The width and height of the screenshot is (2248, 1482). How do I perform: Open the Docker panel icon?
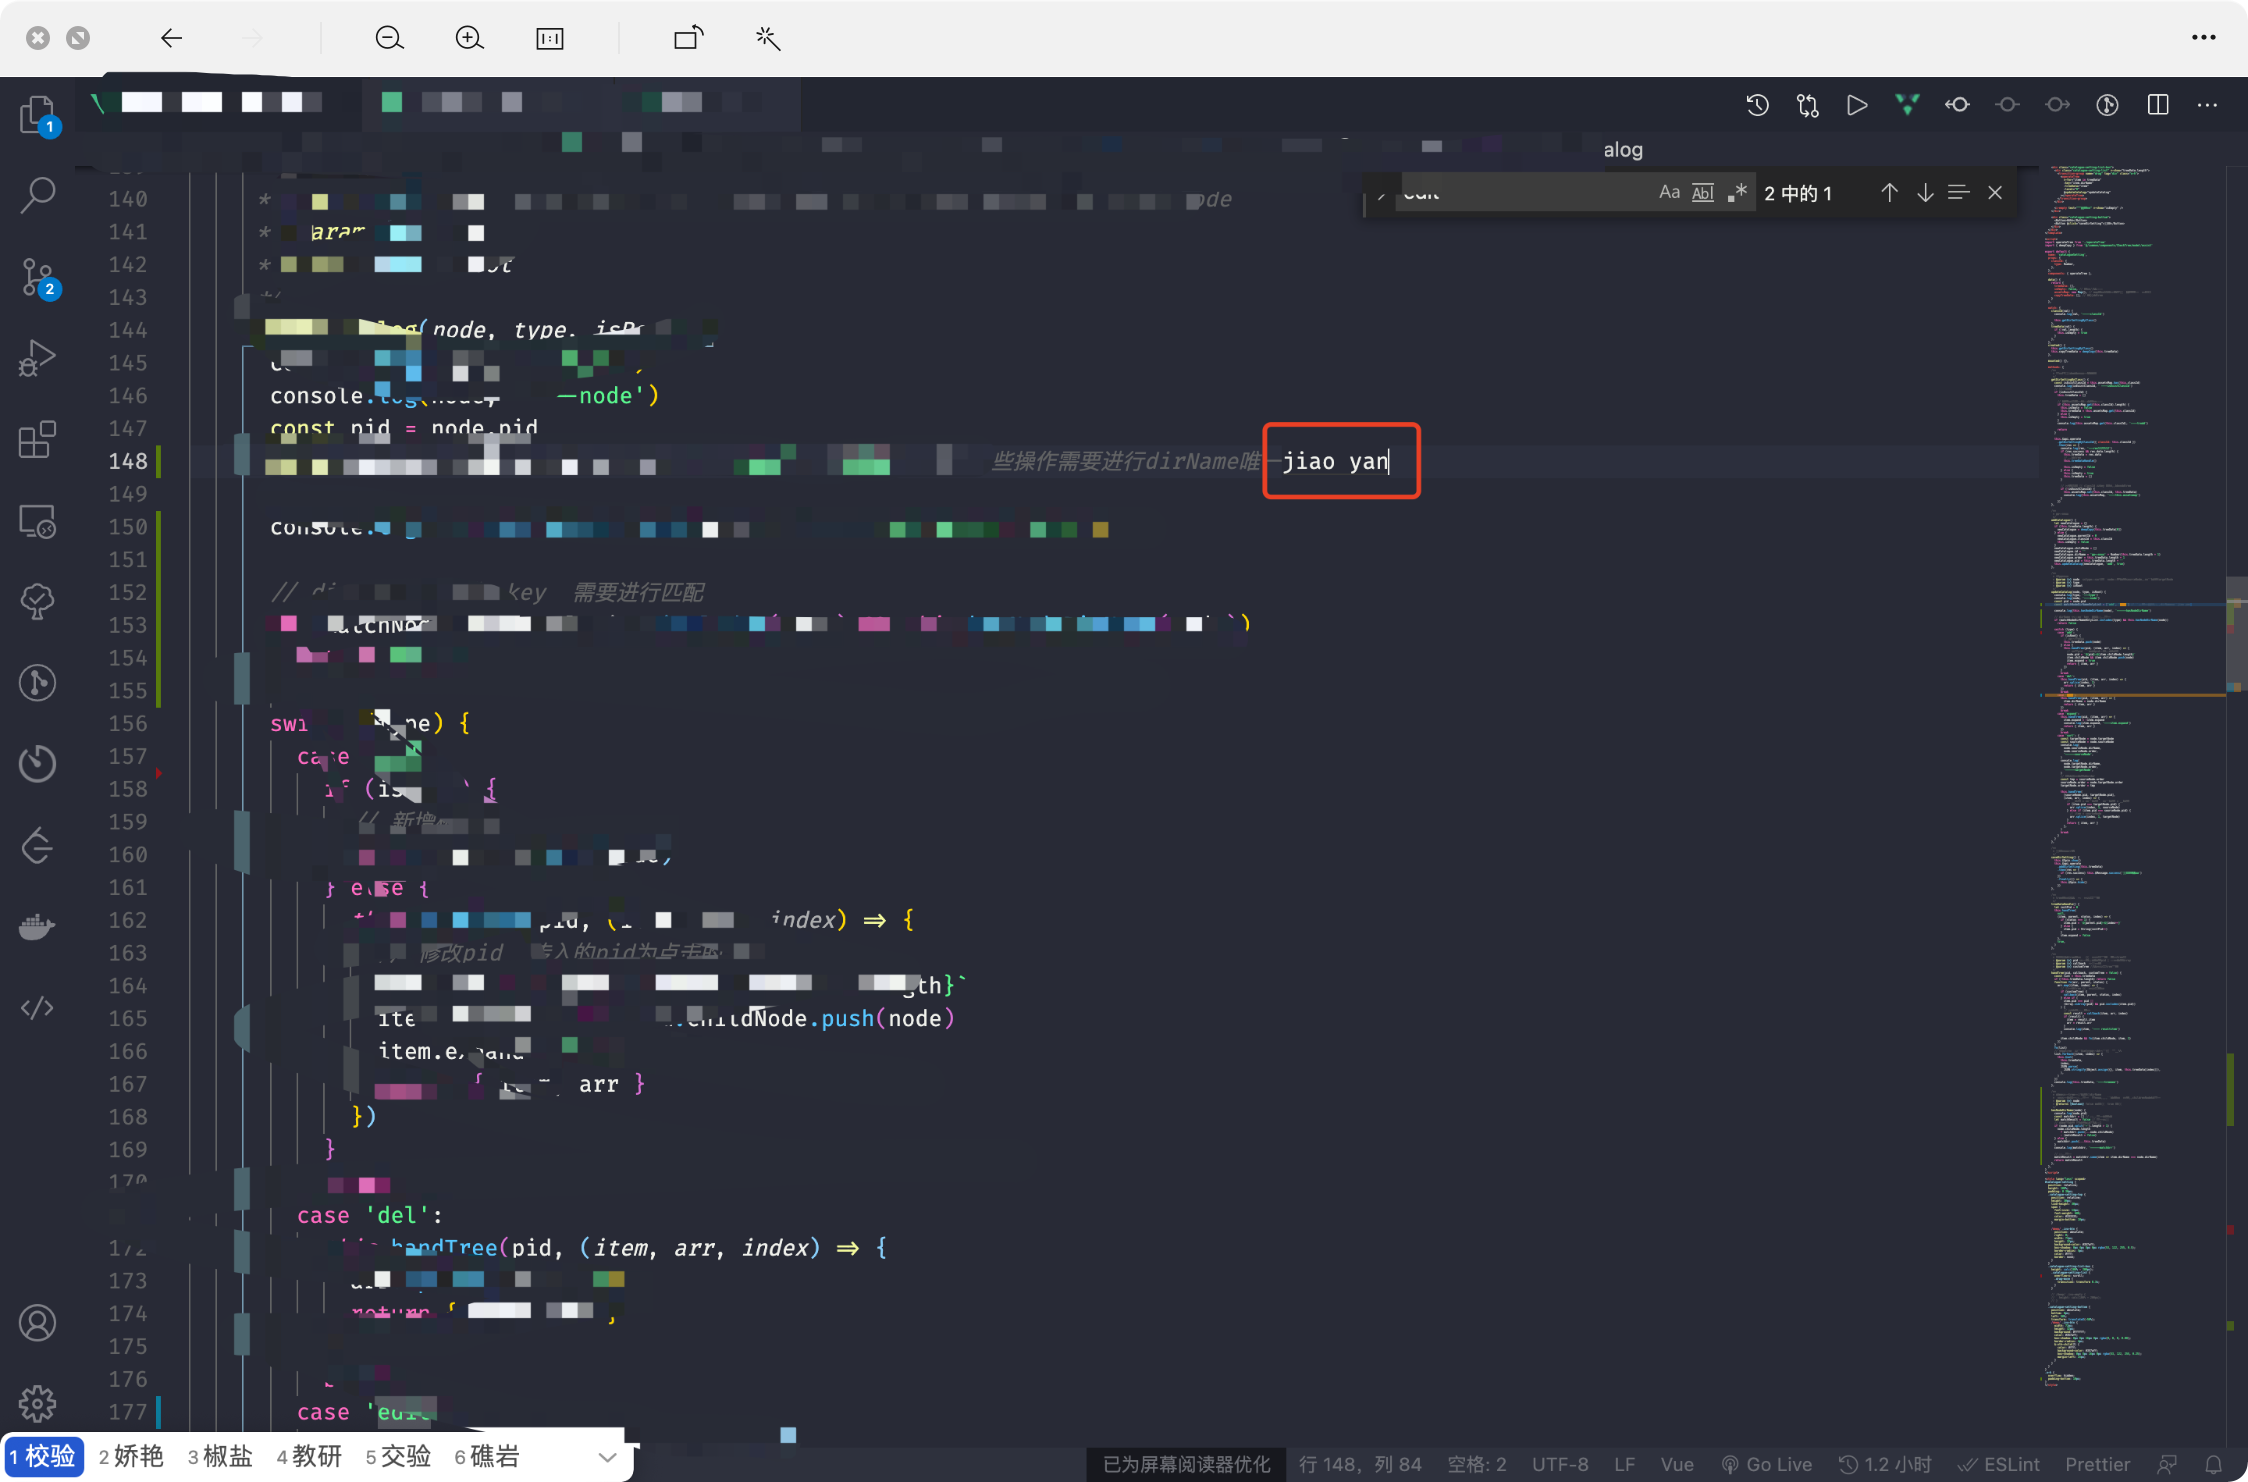tap(37, 927)
